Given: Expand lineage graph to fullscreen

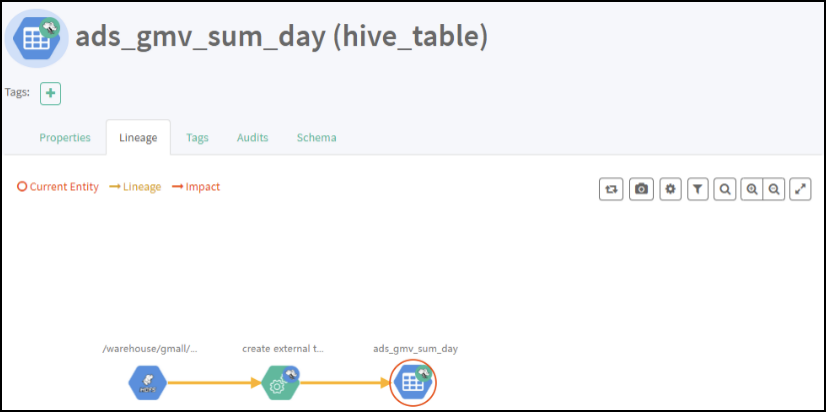Looking at the screenshot, I should 800,188.
